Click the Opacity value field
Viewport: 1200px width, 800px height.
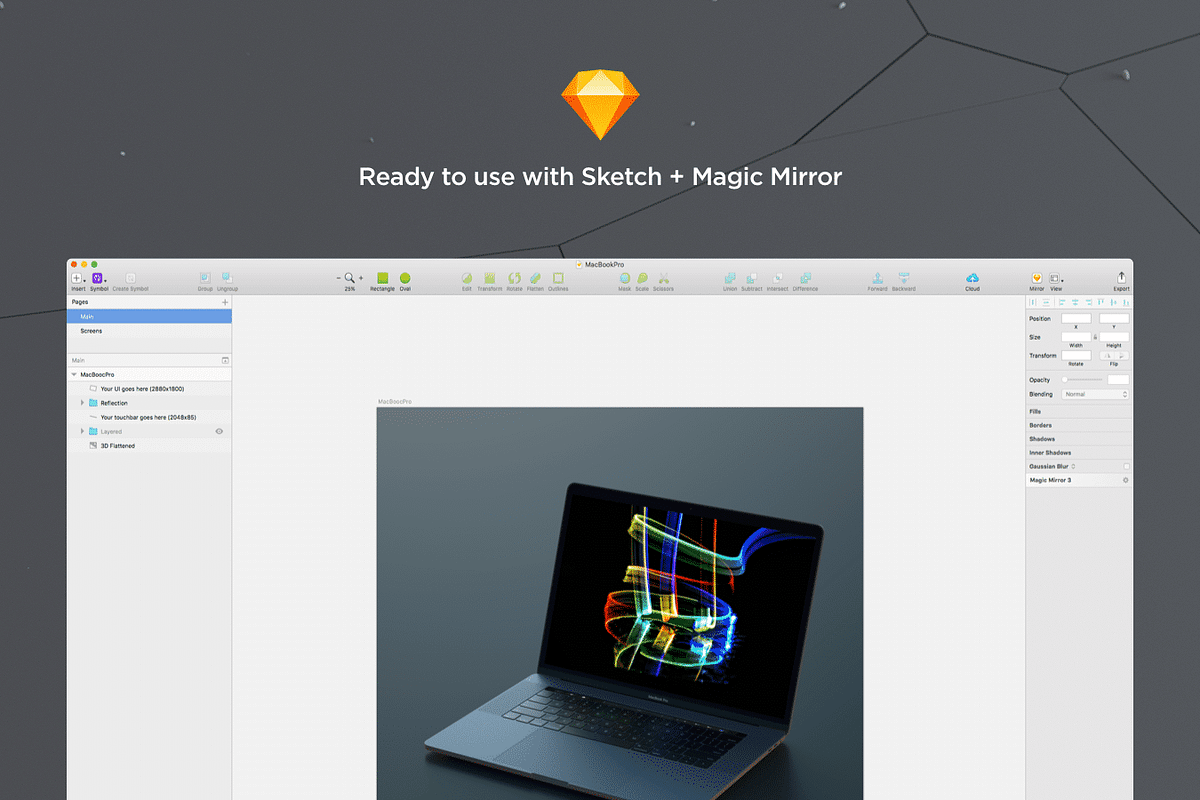[1118, 380]
